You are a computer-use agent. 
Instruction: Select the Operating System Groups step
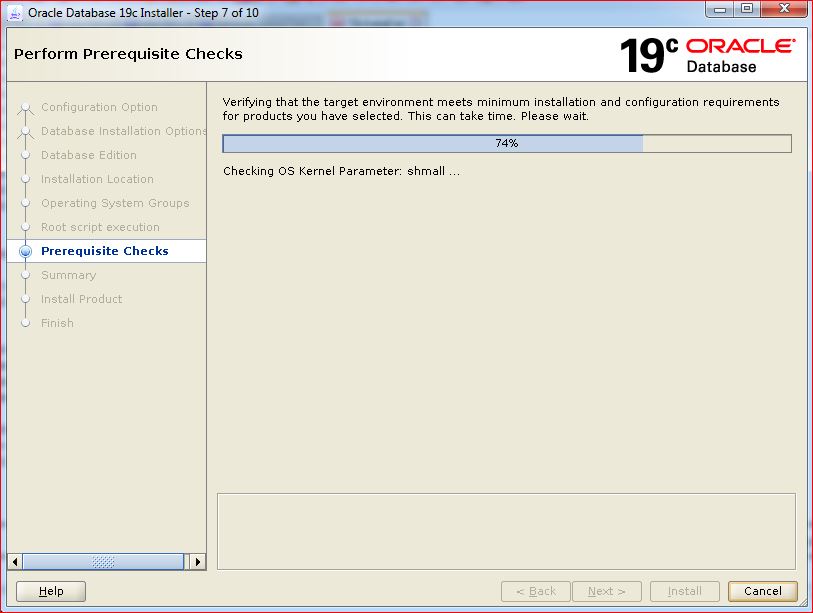(115, 203)
